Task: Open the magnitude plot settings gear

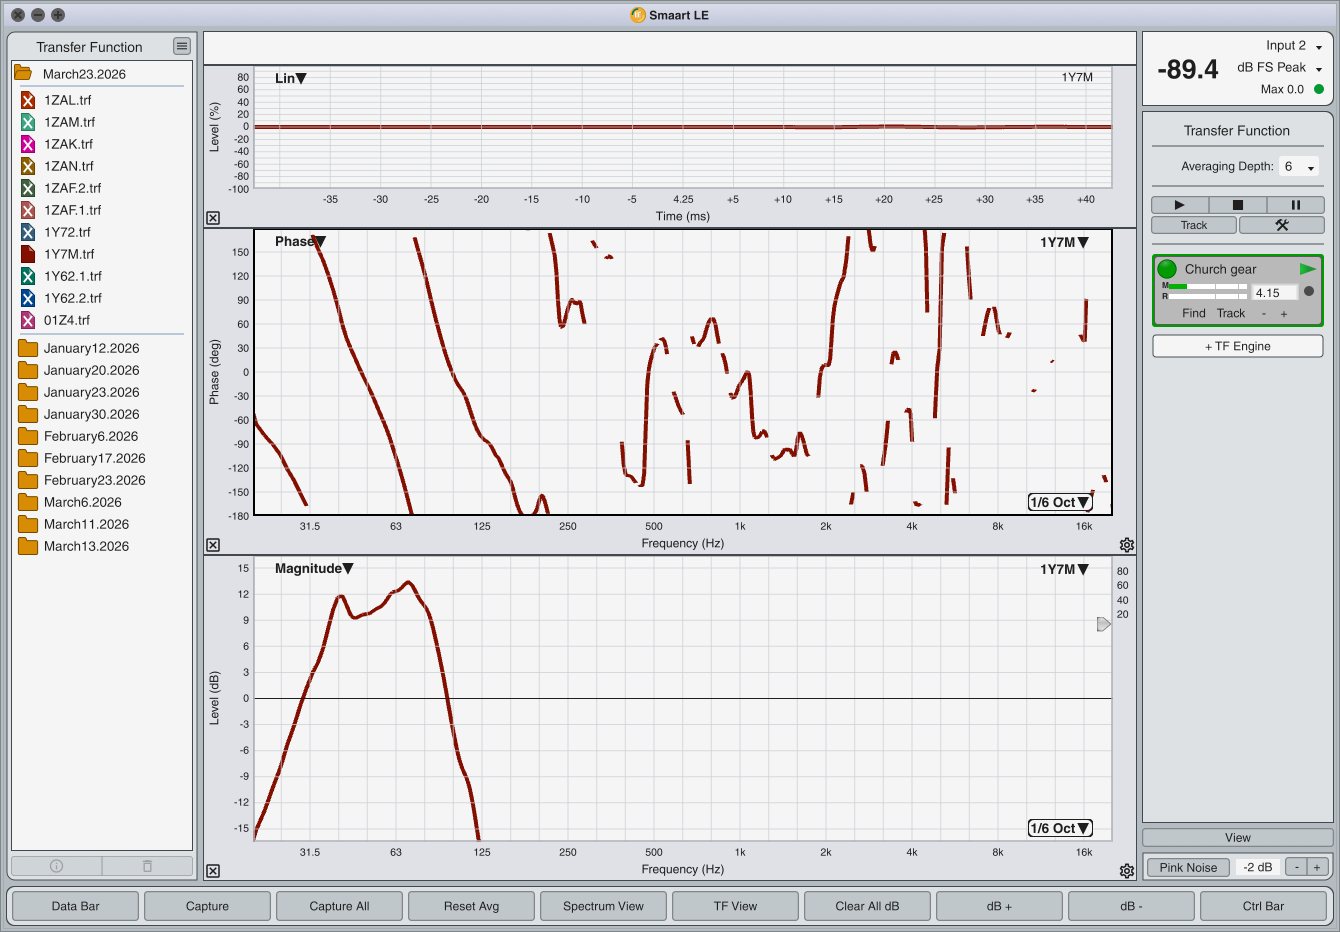Action: click(1127, 871)
